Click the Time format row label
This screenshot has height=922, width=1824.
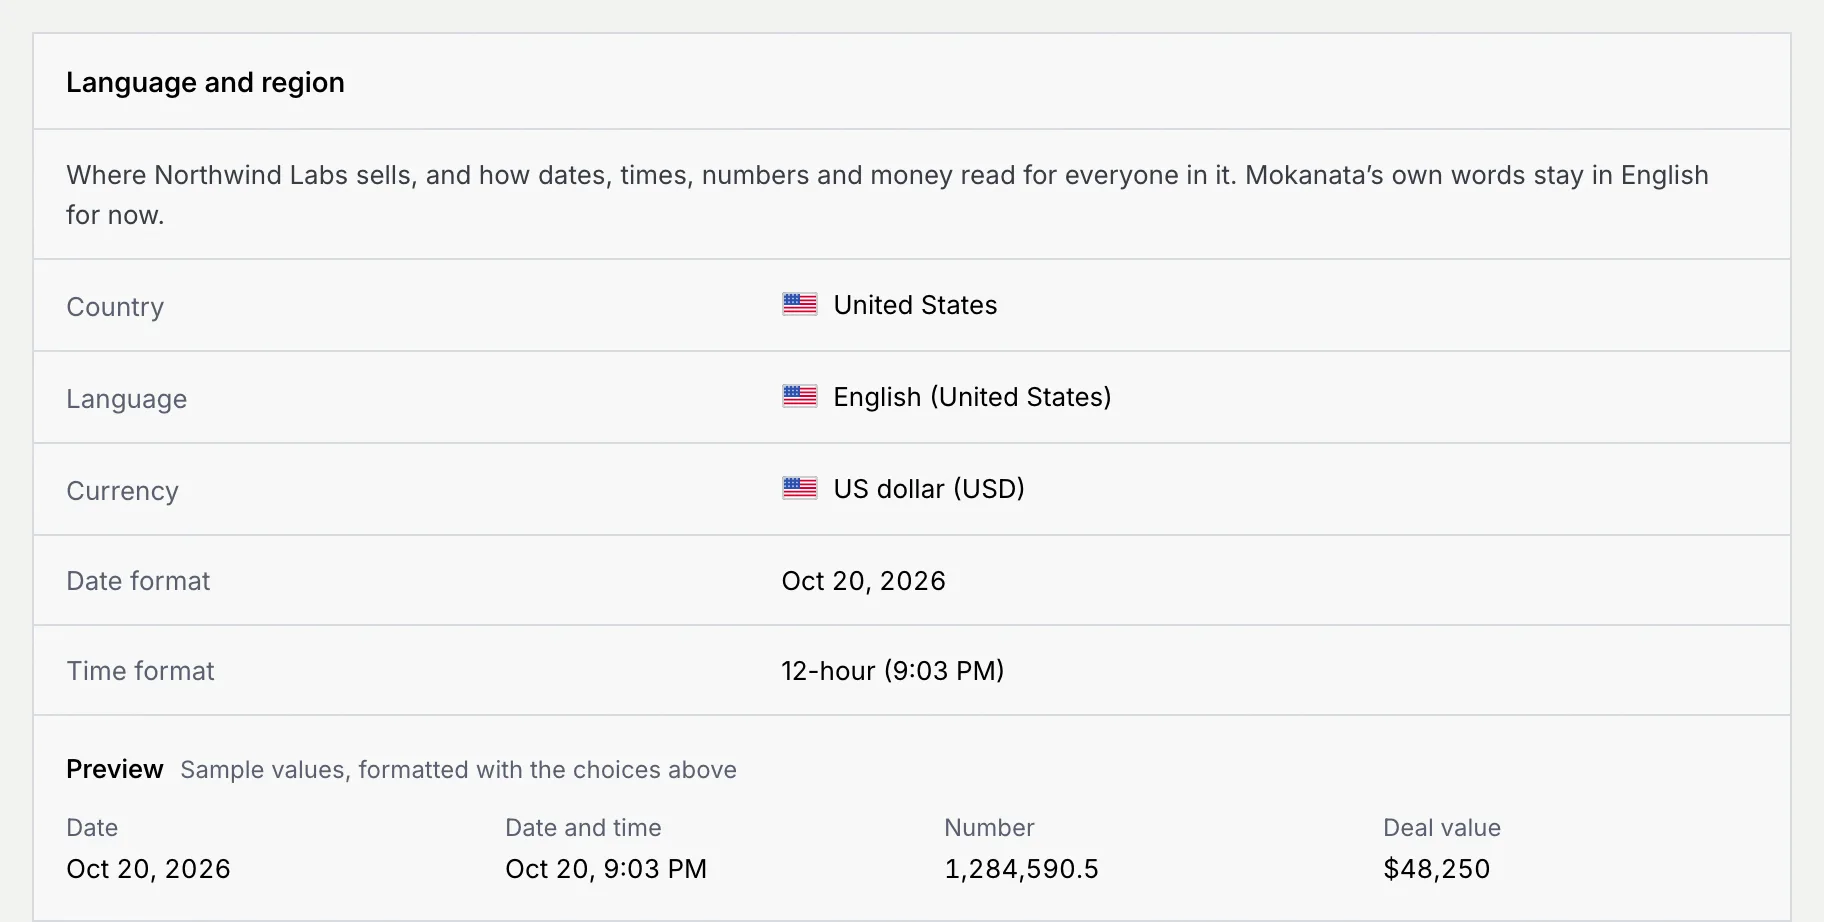point(140,671)
